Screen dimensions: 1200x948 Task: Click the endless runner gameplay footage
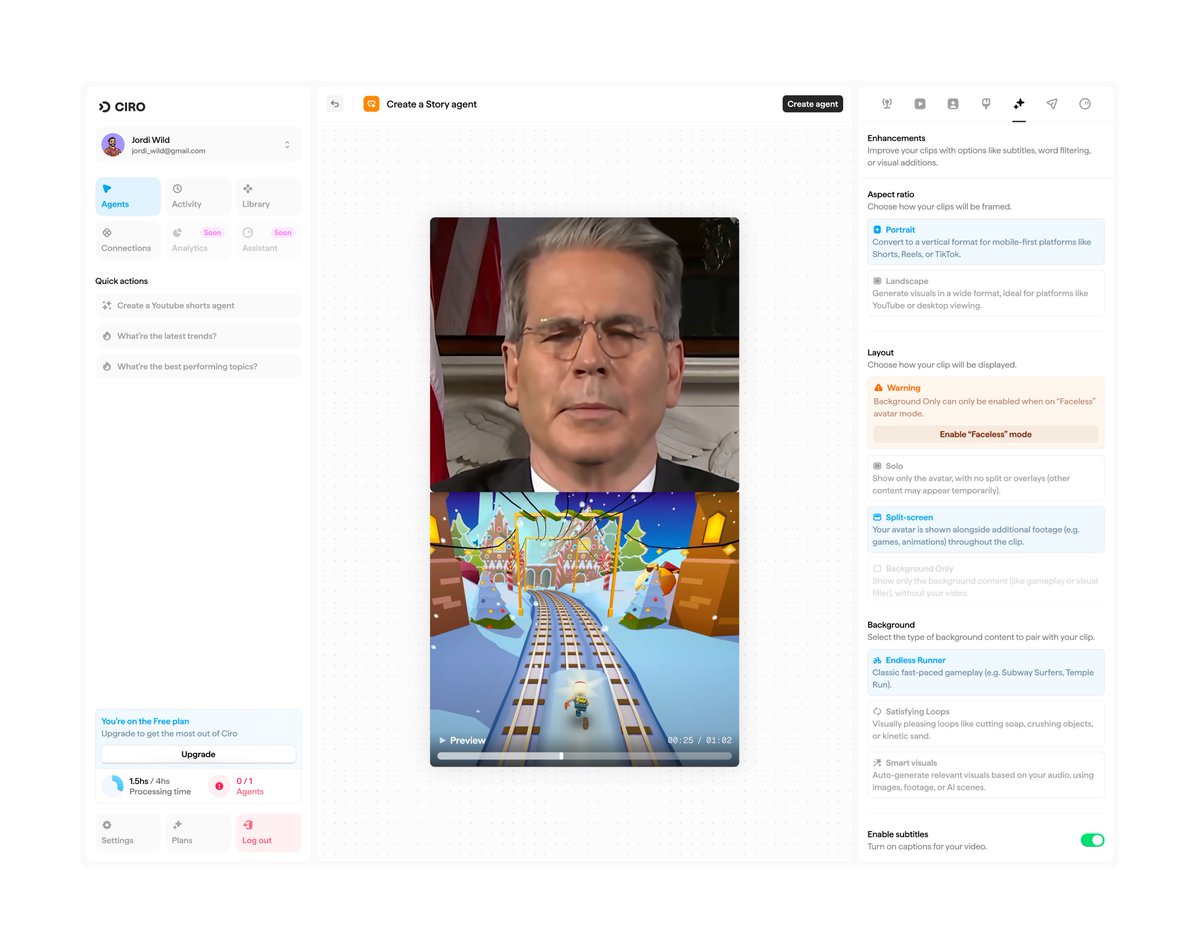[584, 629]
